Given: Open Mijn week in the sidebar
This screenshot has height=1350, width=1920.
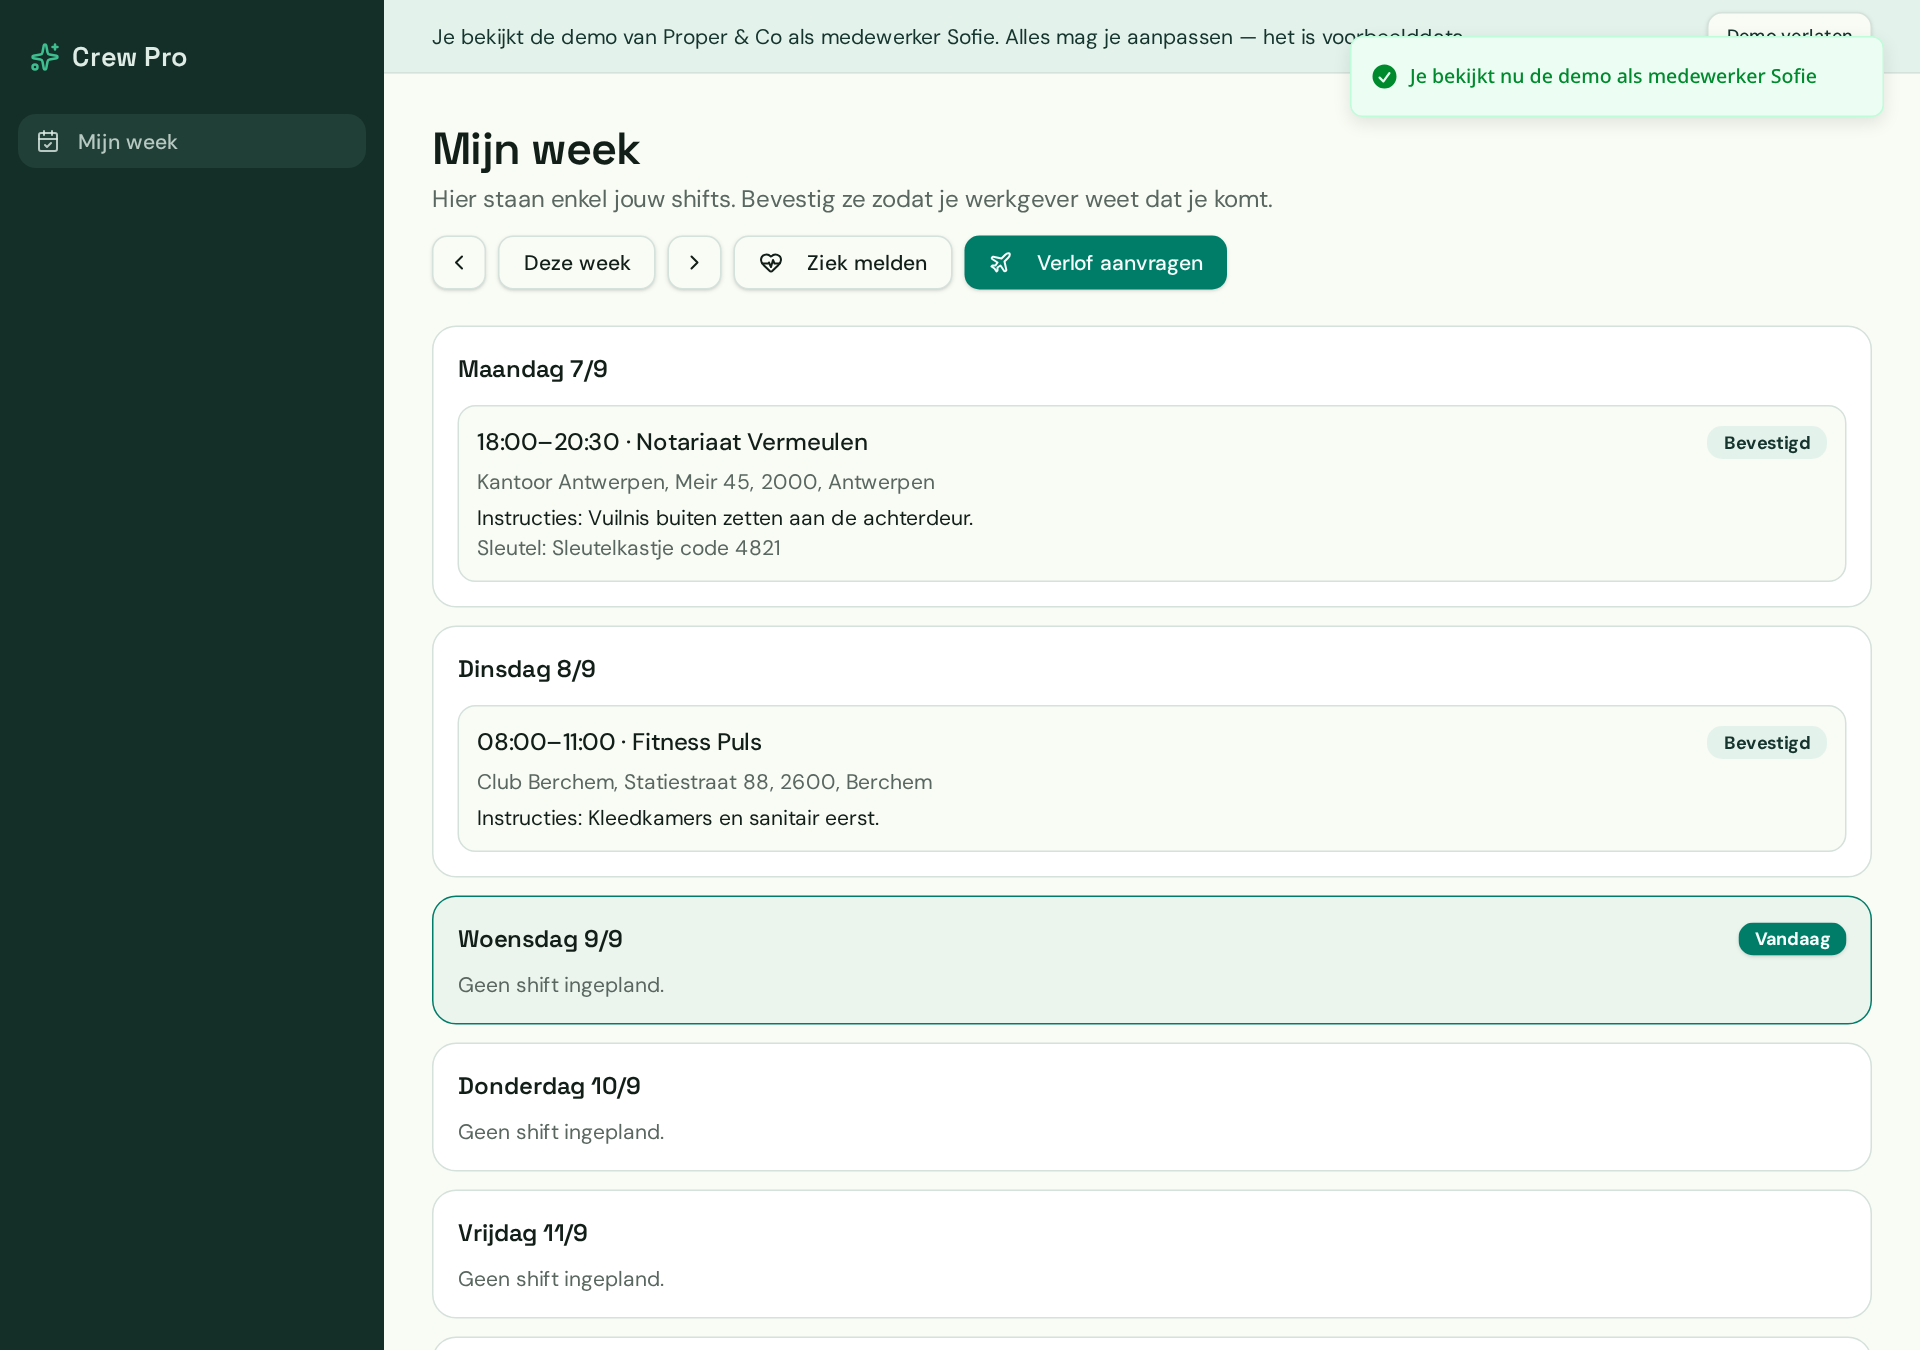Looking at the screenshot, I should click(192, 141).
